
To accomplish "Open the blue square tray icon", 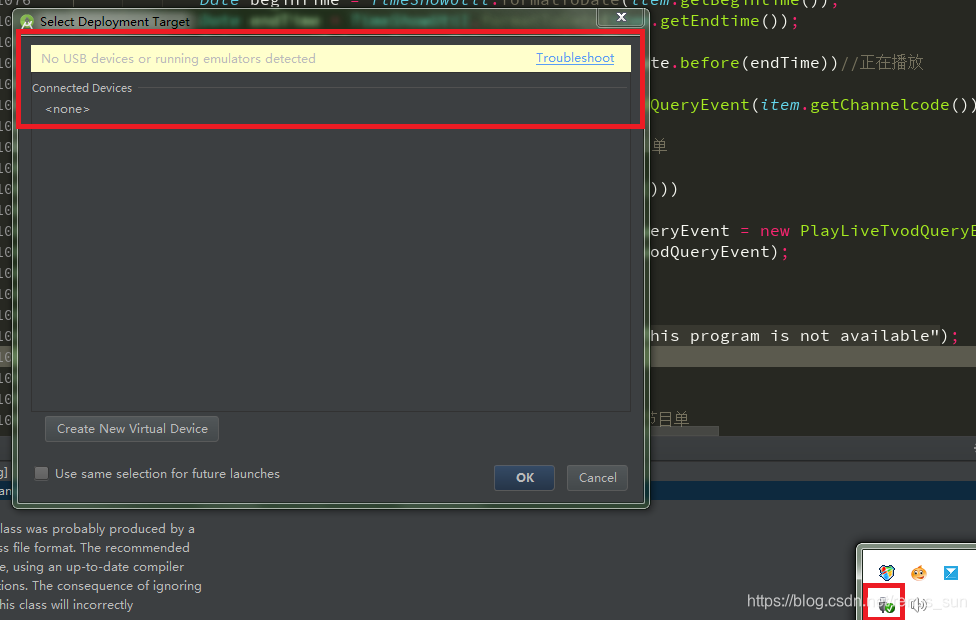I will [950, 572].
